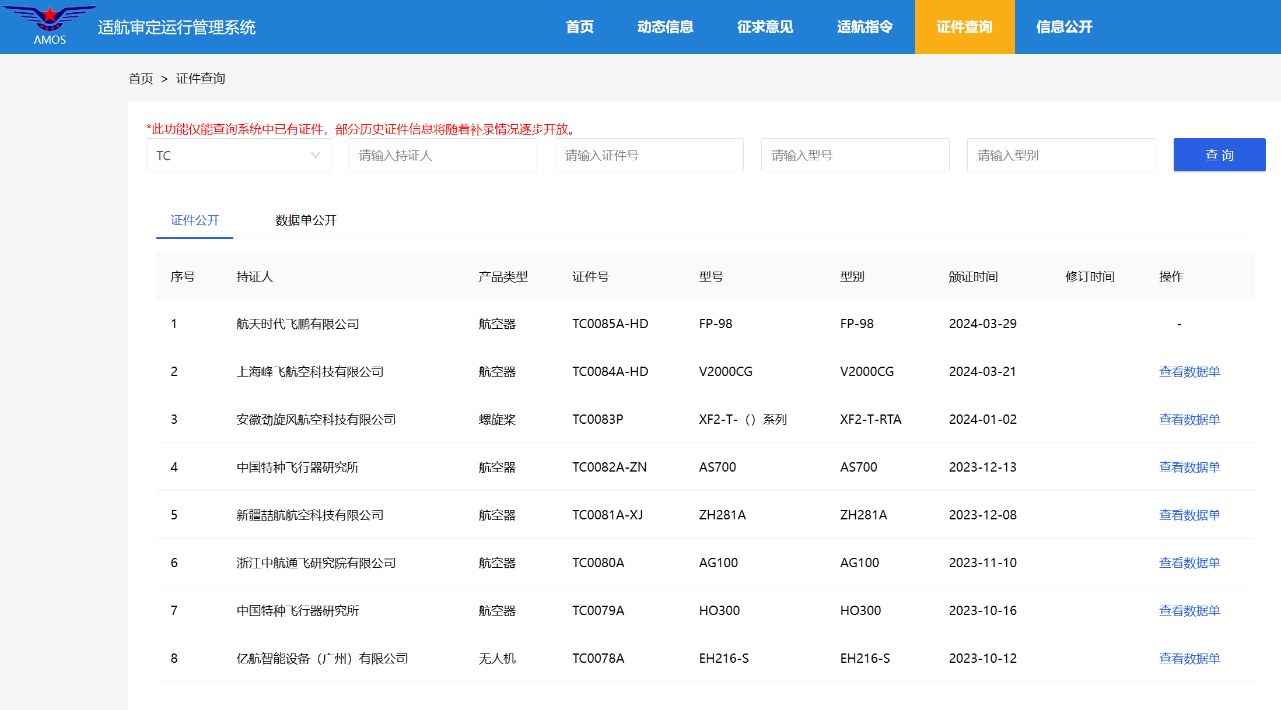Click the 请输入证件号 input field
Screen dimensions: 1281x710
pyautogui.click(x=649, y=155)
